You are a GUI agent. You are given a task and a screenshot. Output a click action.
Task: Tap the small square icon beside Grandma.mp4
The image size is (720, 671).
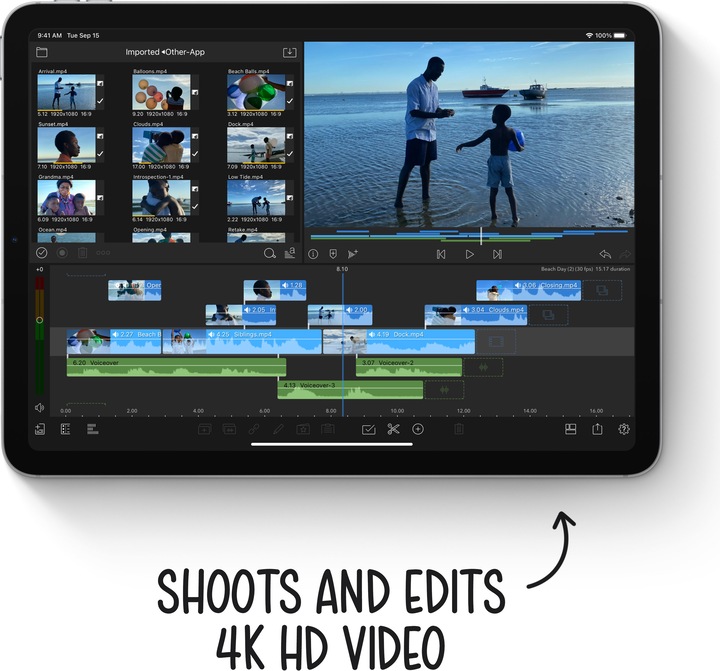click(100, 197)
